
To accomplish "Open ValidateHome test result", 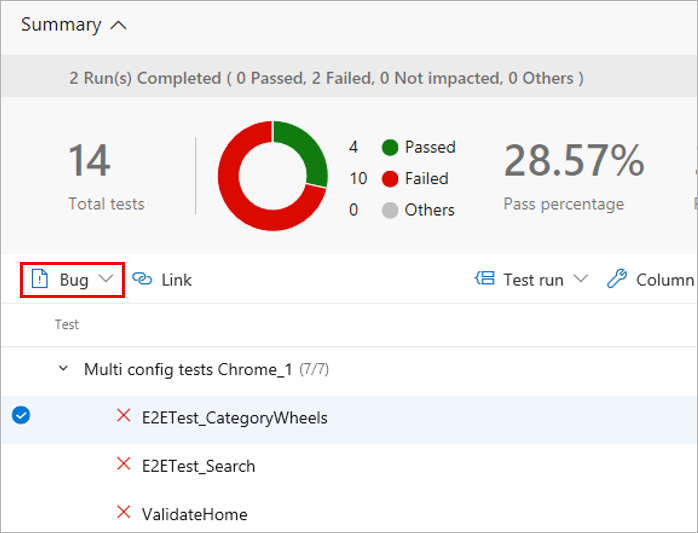I will pos(195,514).
